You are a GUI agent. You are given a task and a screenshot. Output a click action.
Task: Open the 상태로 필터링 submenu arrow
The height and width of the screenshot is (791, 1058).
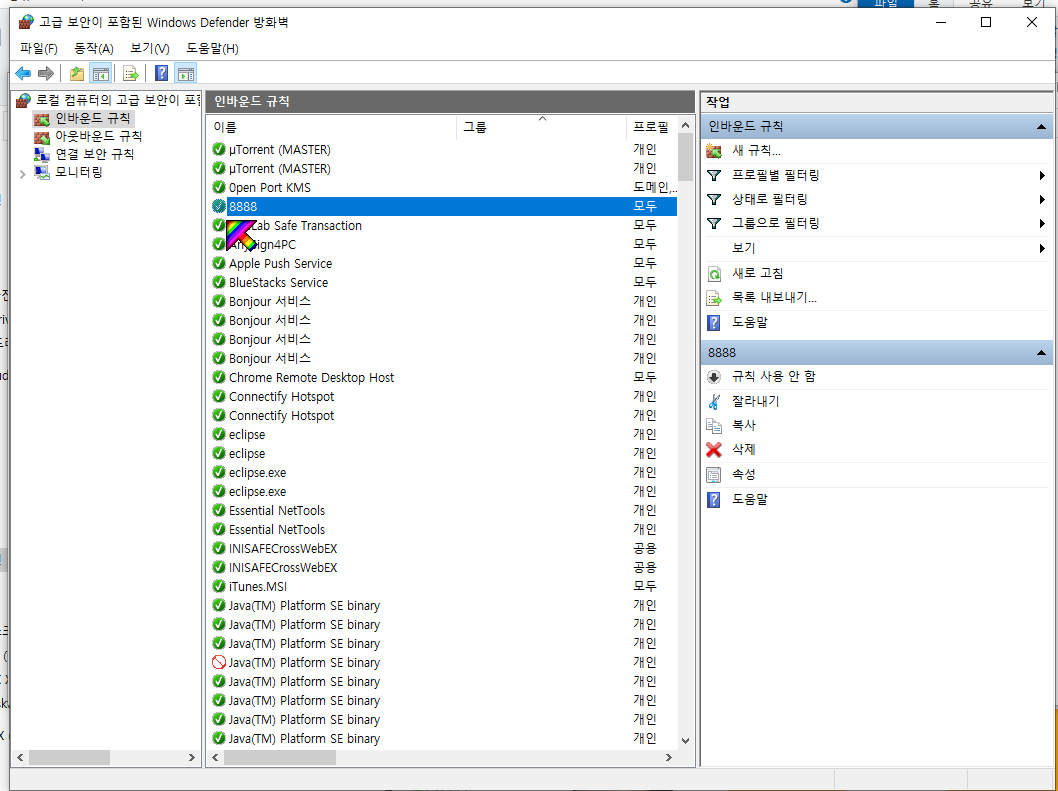click(1042, 200)
